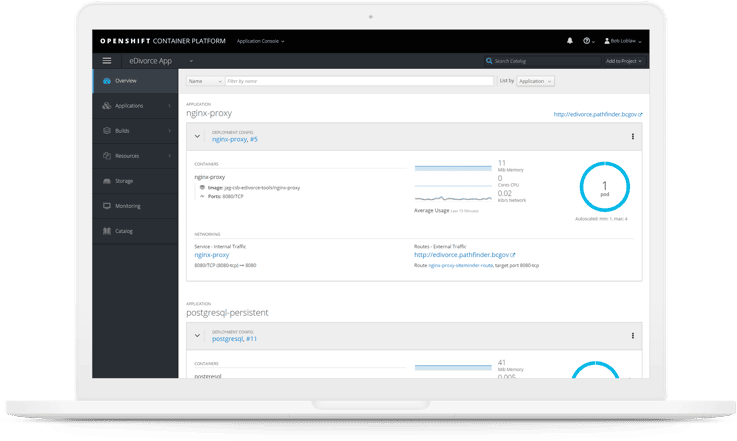Click the nginx-proxy ports icon
Screen dimensions: 737x441
[202, 197]
